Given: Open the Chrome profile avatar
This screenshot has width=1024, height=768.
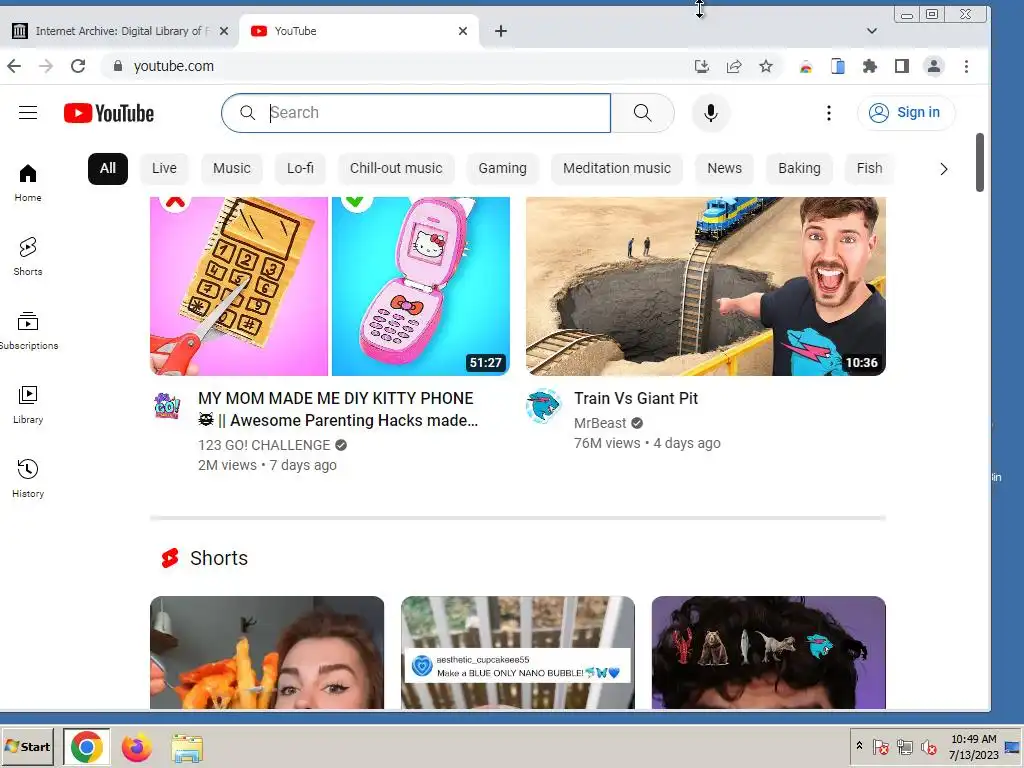Looking at the screenshot, I should coord(934,66).
